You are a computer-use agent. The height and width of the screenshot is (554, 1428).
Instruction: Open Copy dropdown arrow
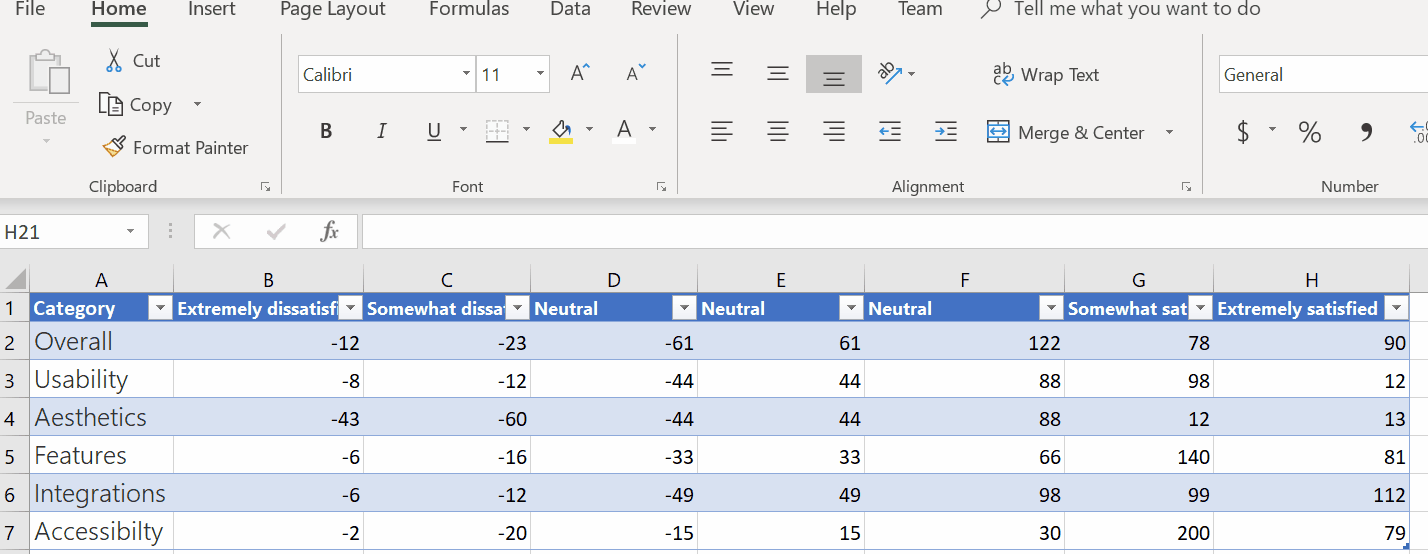tap(197, 104)
